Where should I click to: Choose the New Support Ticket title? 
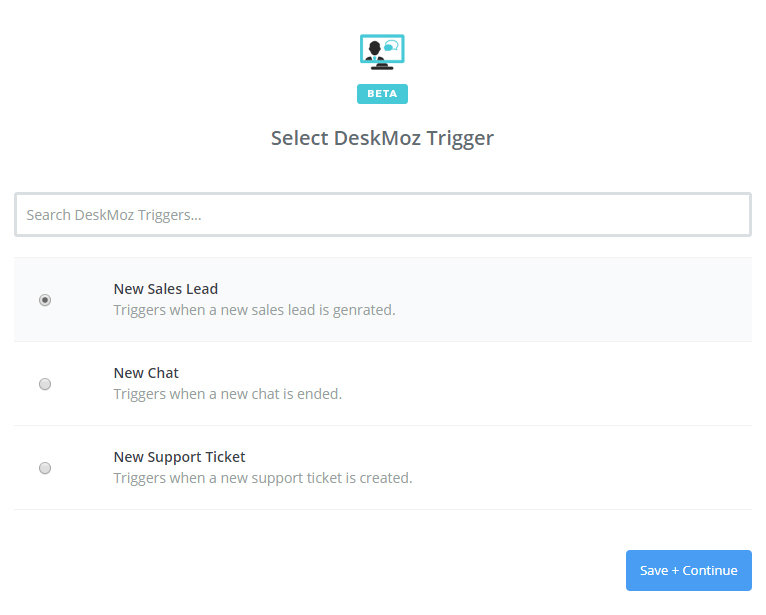point(179,457)
